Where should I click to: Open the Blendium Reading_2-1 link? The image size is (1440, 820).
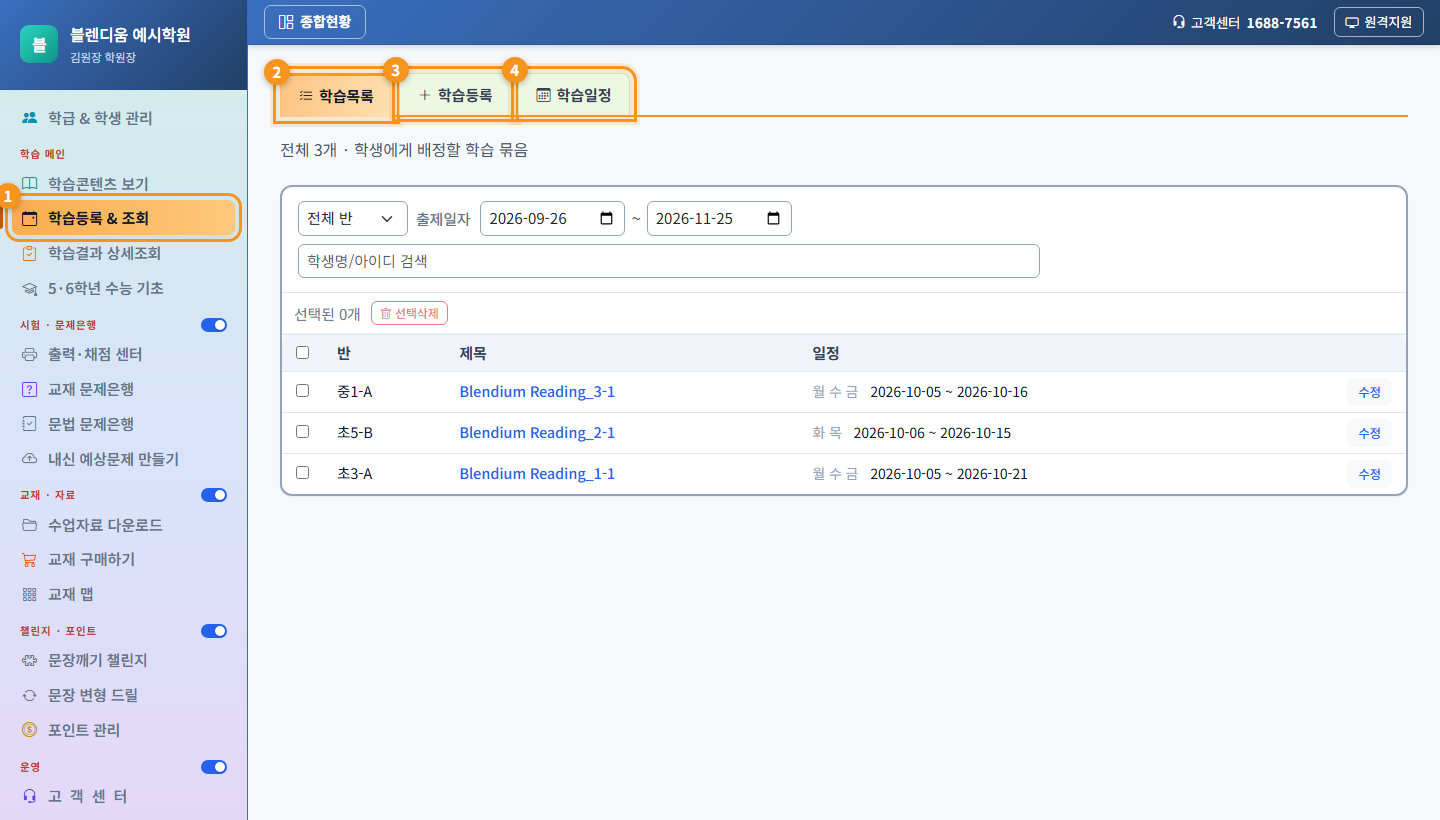537,433
